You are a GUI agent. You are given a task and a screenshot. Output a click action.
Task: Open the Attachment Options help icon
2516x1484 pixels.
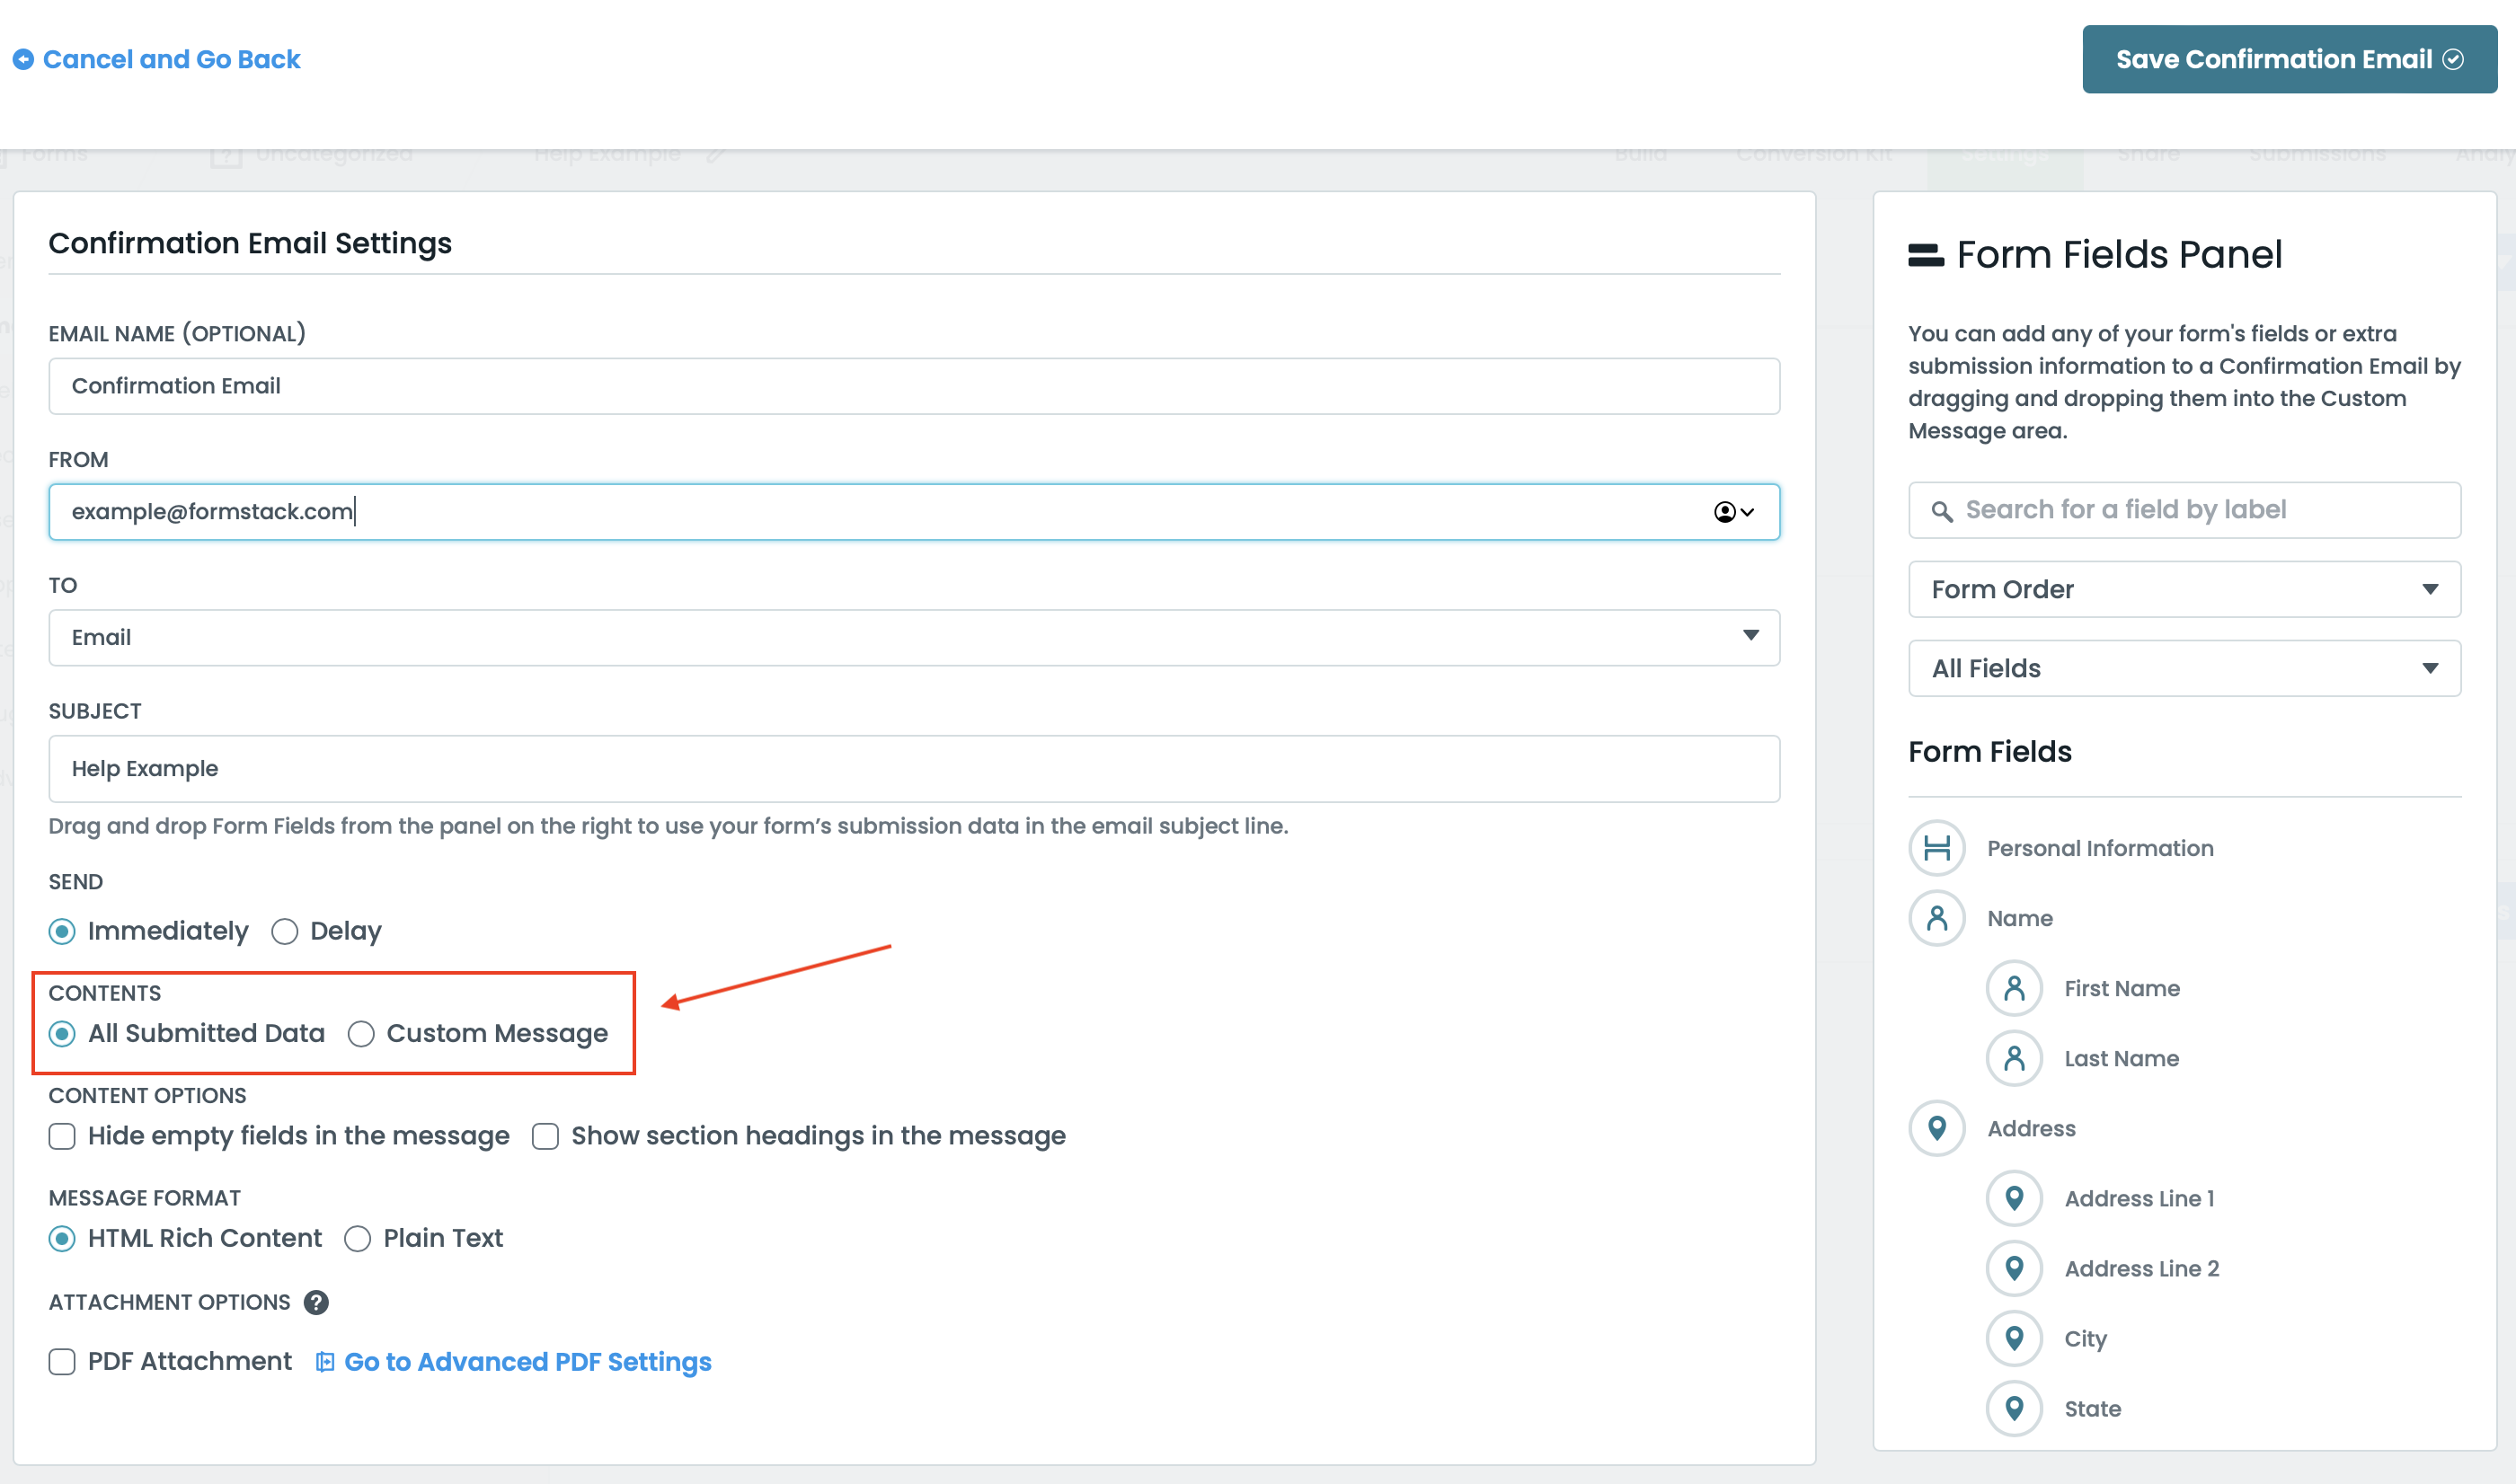[315, 1302]
